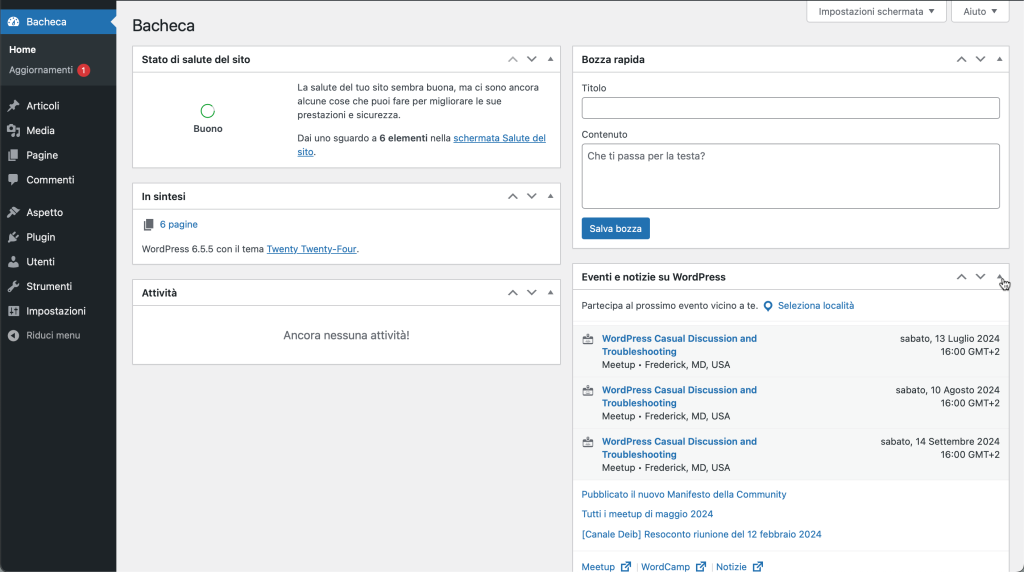The image size is (1024, 572).
Task: Collapse the Stato di salute del sito panel
Action: point(551,59)
